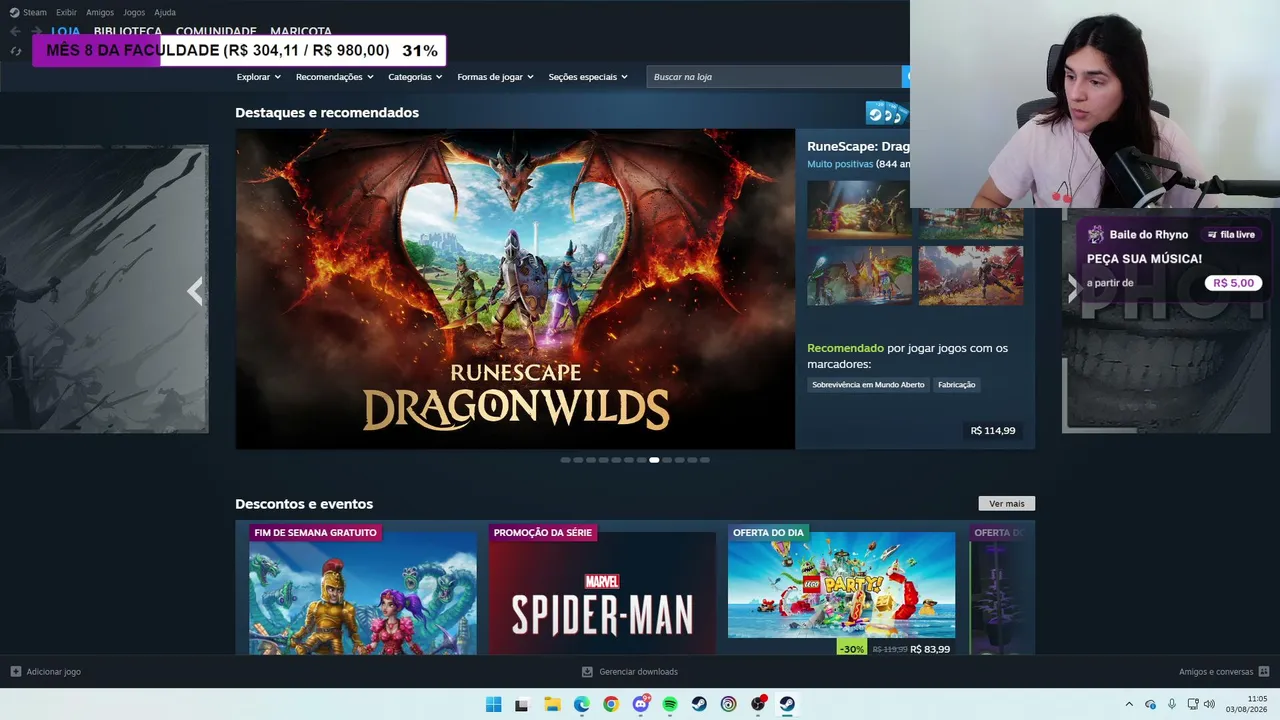Open Spotify from the taskbar
Image resolution: width=1280 pixels, height=720 pixels.
(670, 704)
